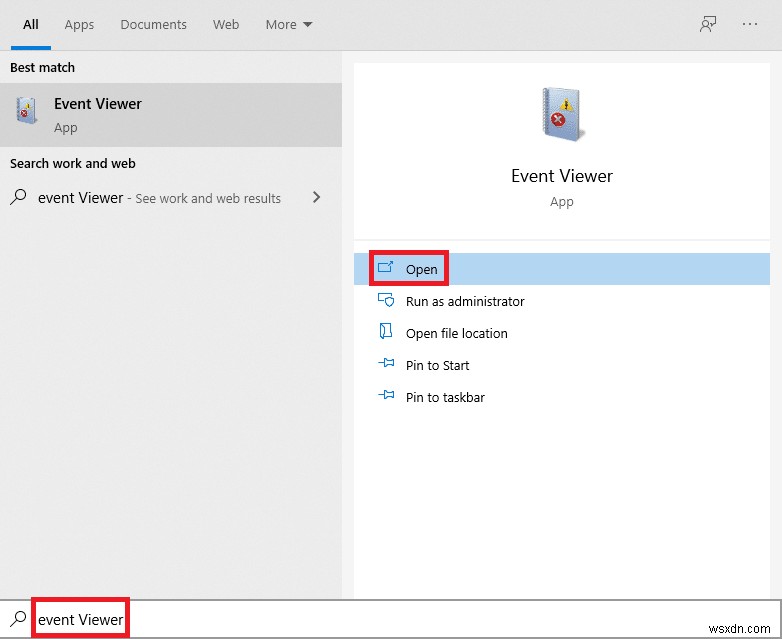Click the Run as administrator shield icon

click(x=386, y=300)
